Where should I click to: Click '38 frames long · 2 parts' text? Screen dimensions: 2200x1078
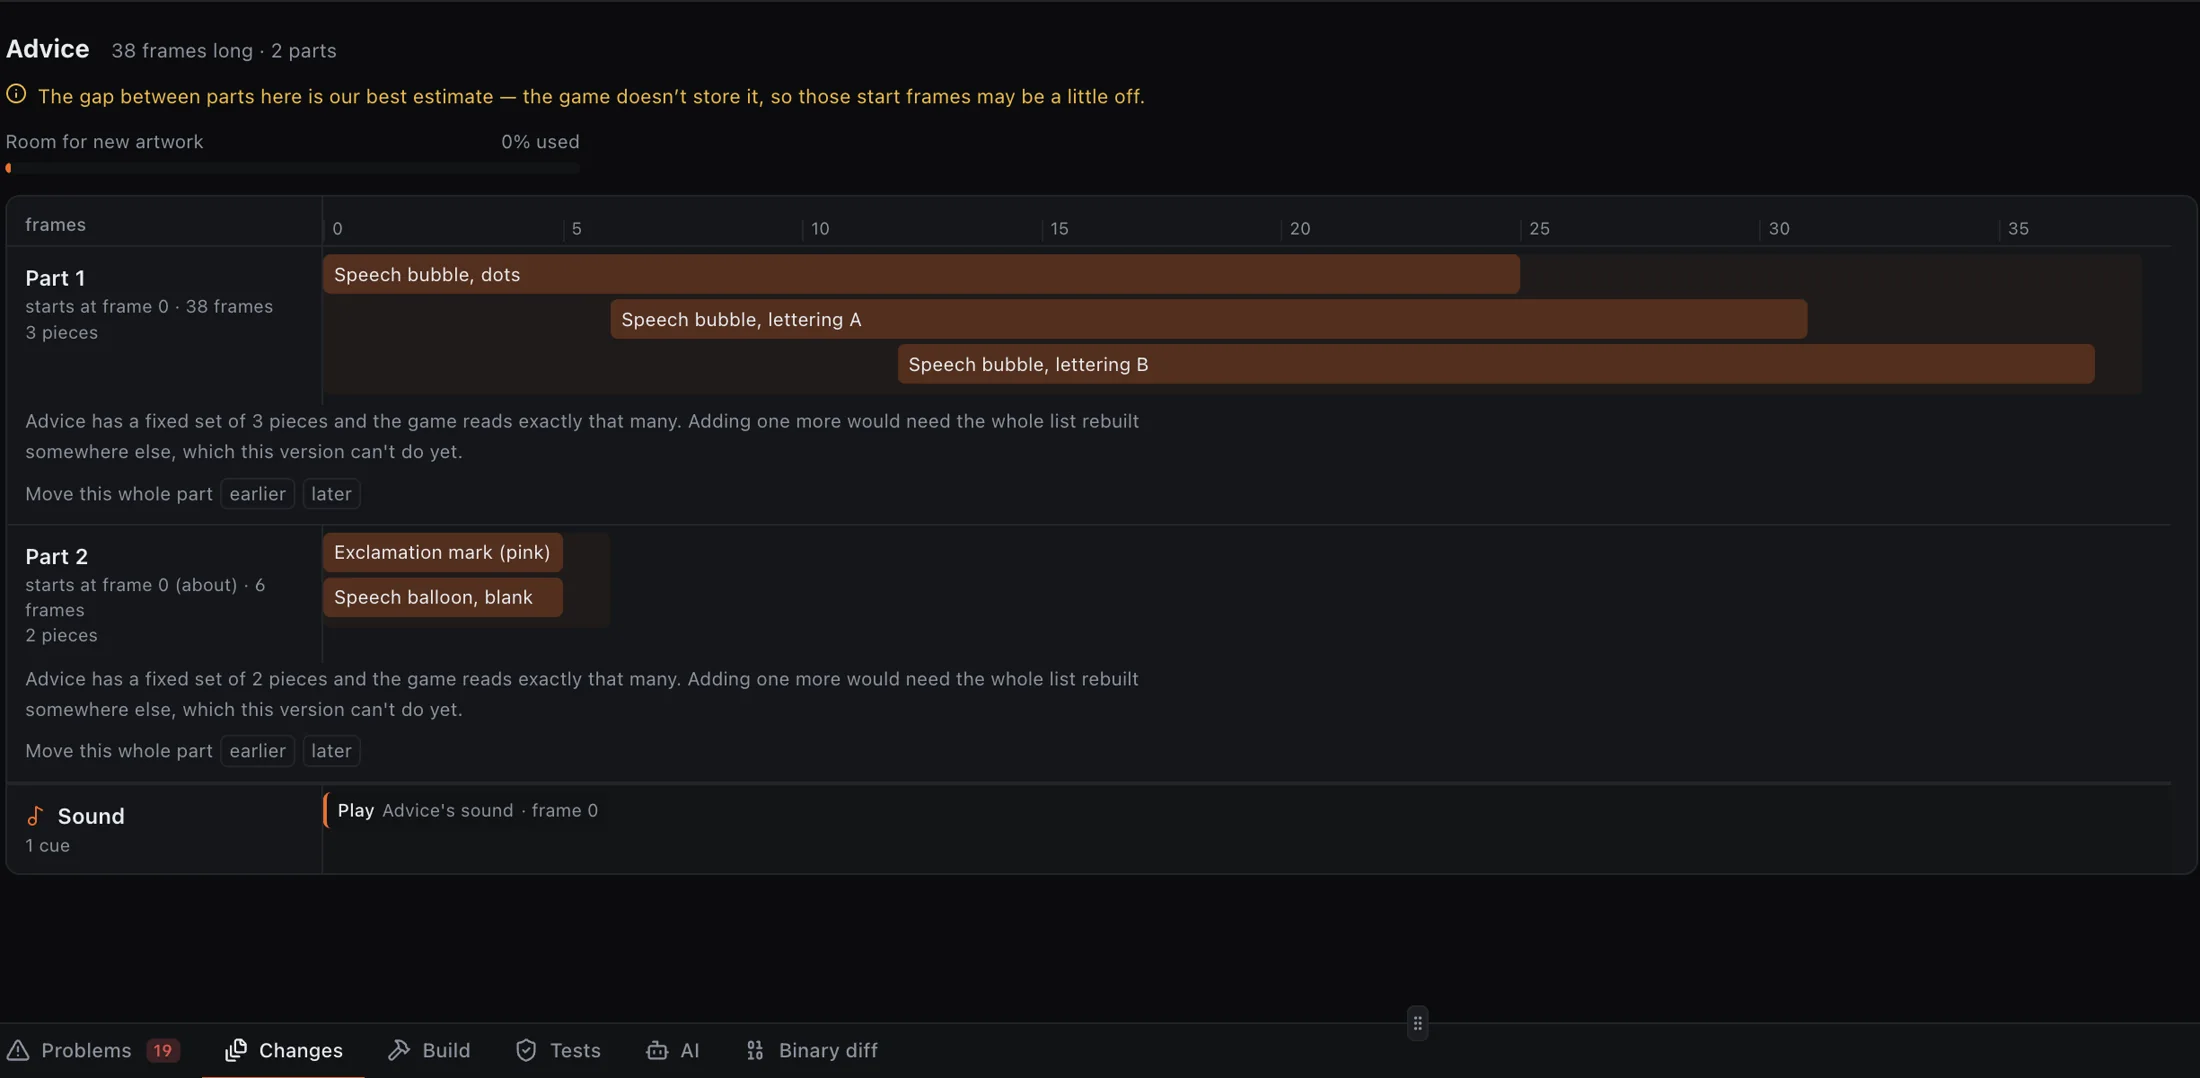(x=224, y=51)
